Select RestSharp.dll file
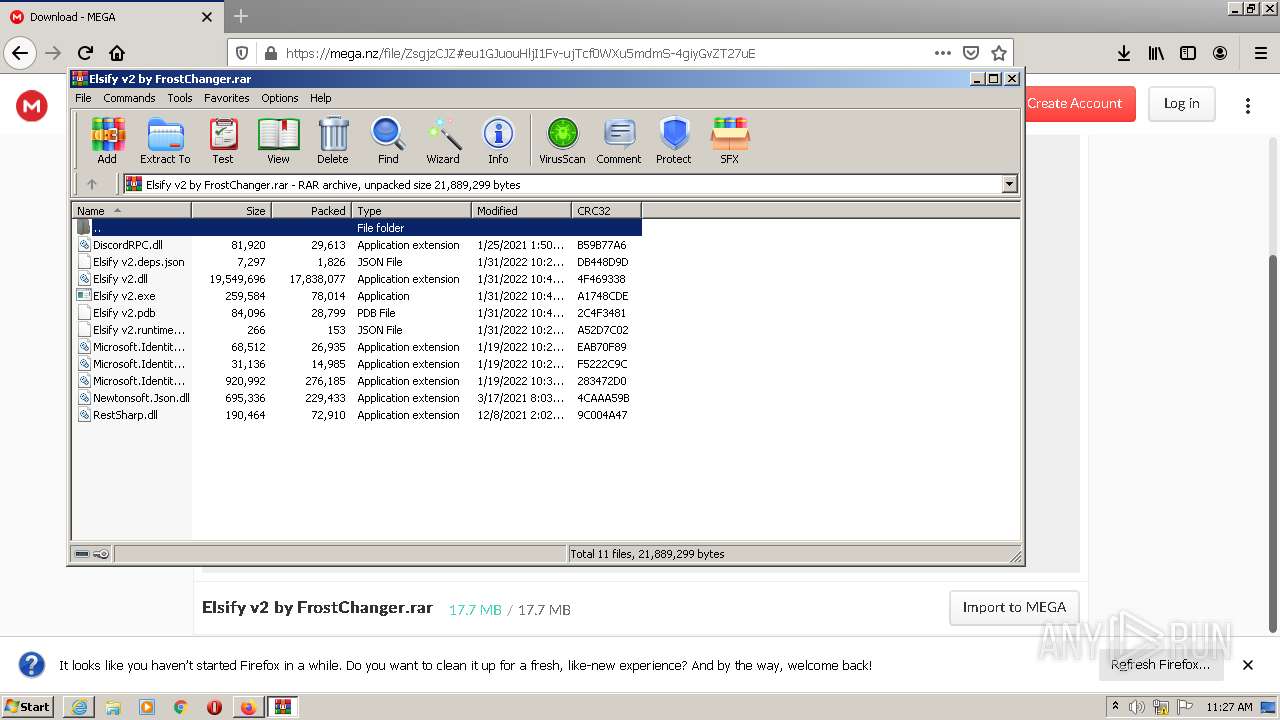Screen dimensions: 1280x720 click(x=357, y=415)
